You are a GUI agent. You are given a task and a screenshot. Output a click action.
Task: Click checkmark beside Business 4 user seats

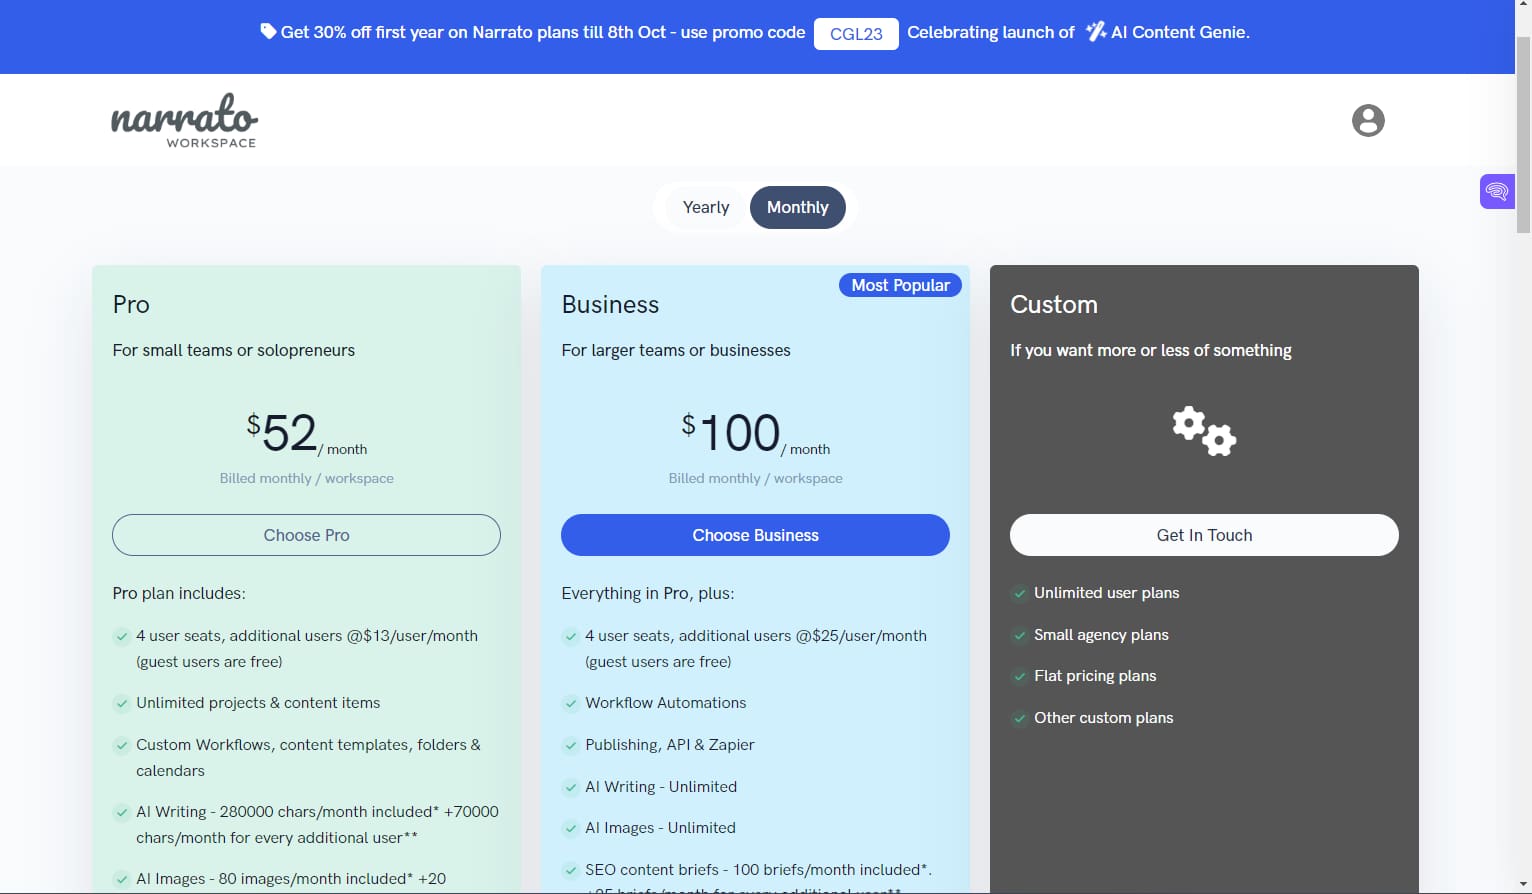pyautogui.click(x=570, y=637)
